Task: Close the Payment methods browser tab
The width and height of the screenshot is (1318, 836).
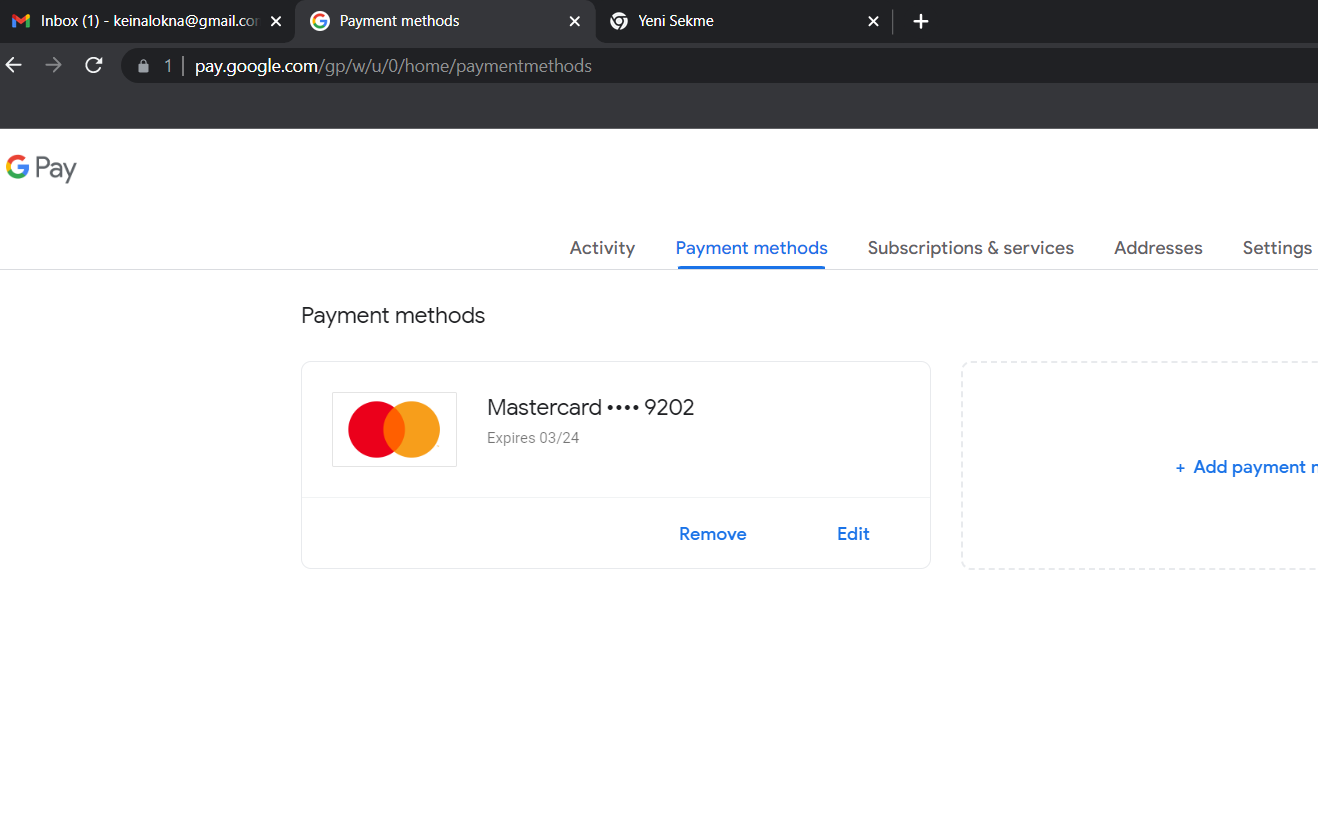Action: (x=575, y=21)
